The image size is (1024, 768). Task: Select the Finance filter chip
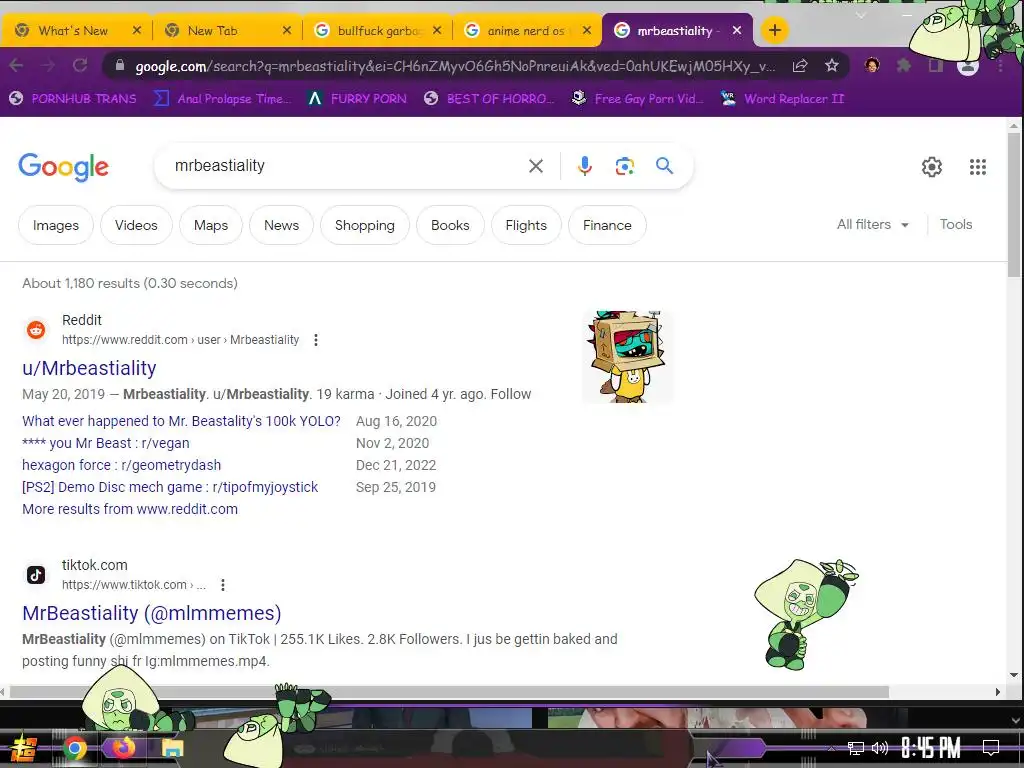pos(607,225)
